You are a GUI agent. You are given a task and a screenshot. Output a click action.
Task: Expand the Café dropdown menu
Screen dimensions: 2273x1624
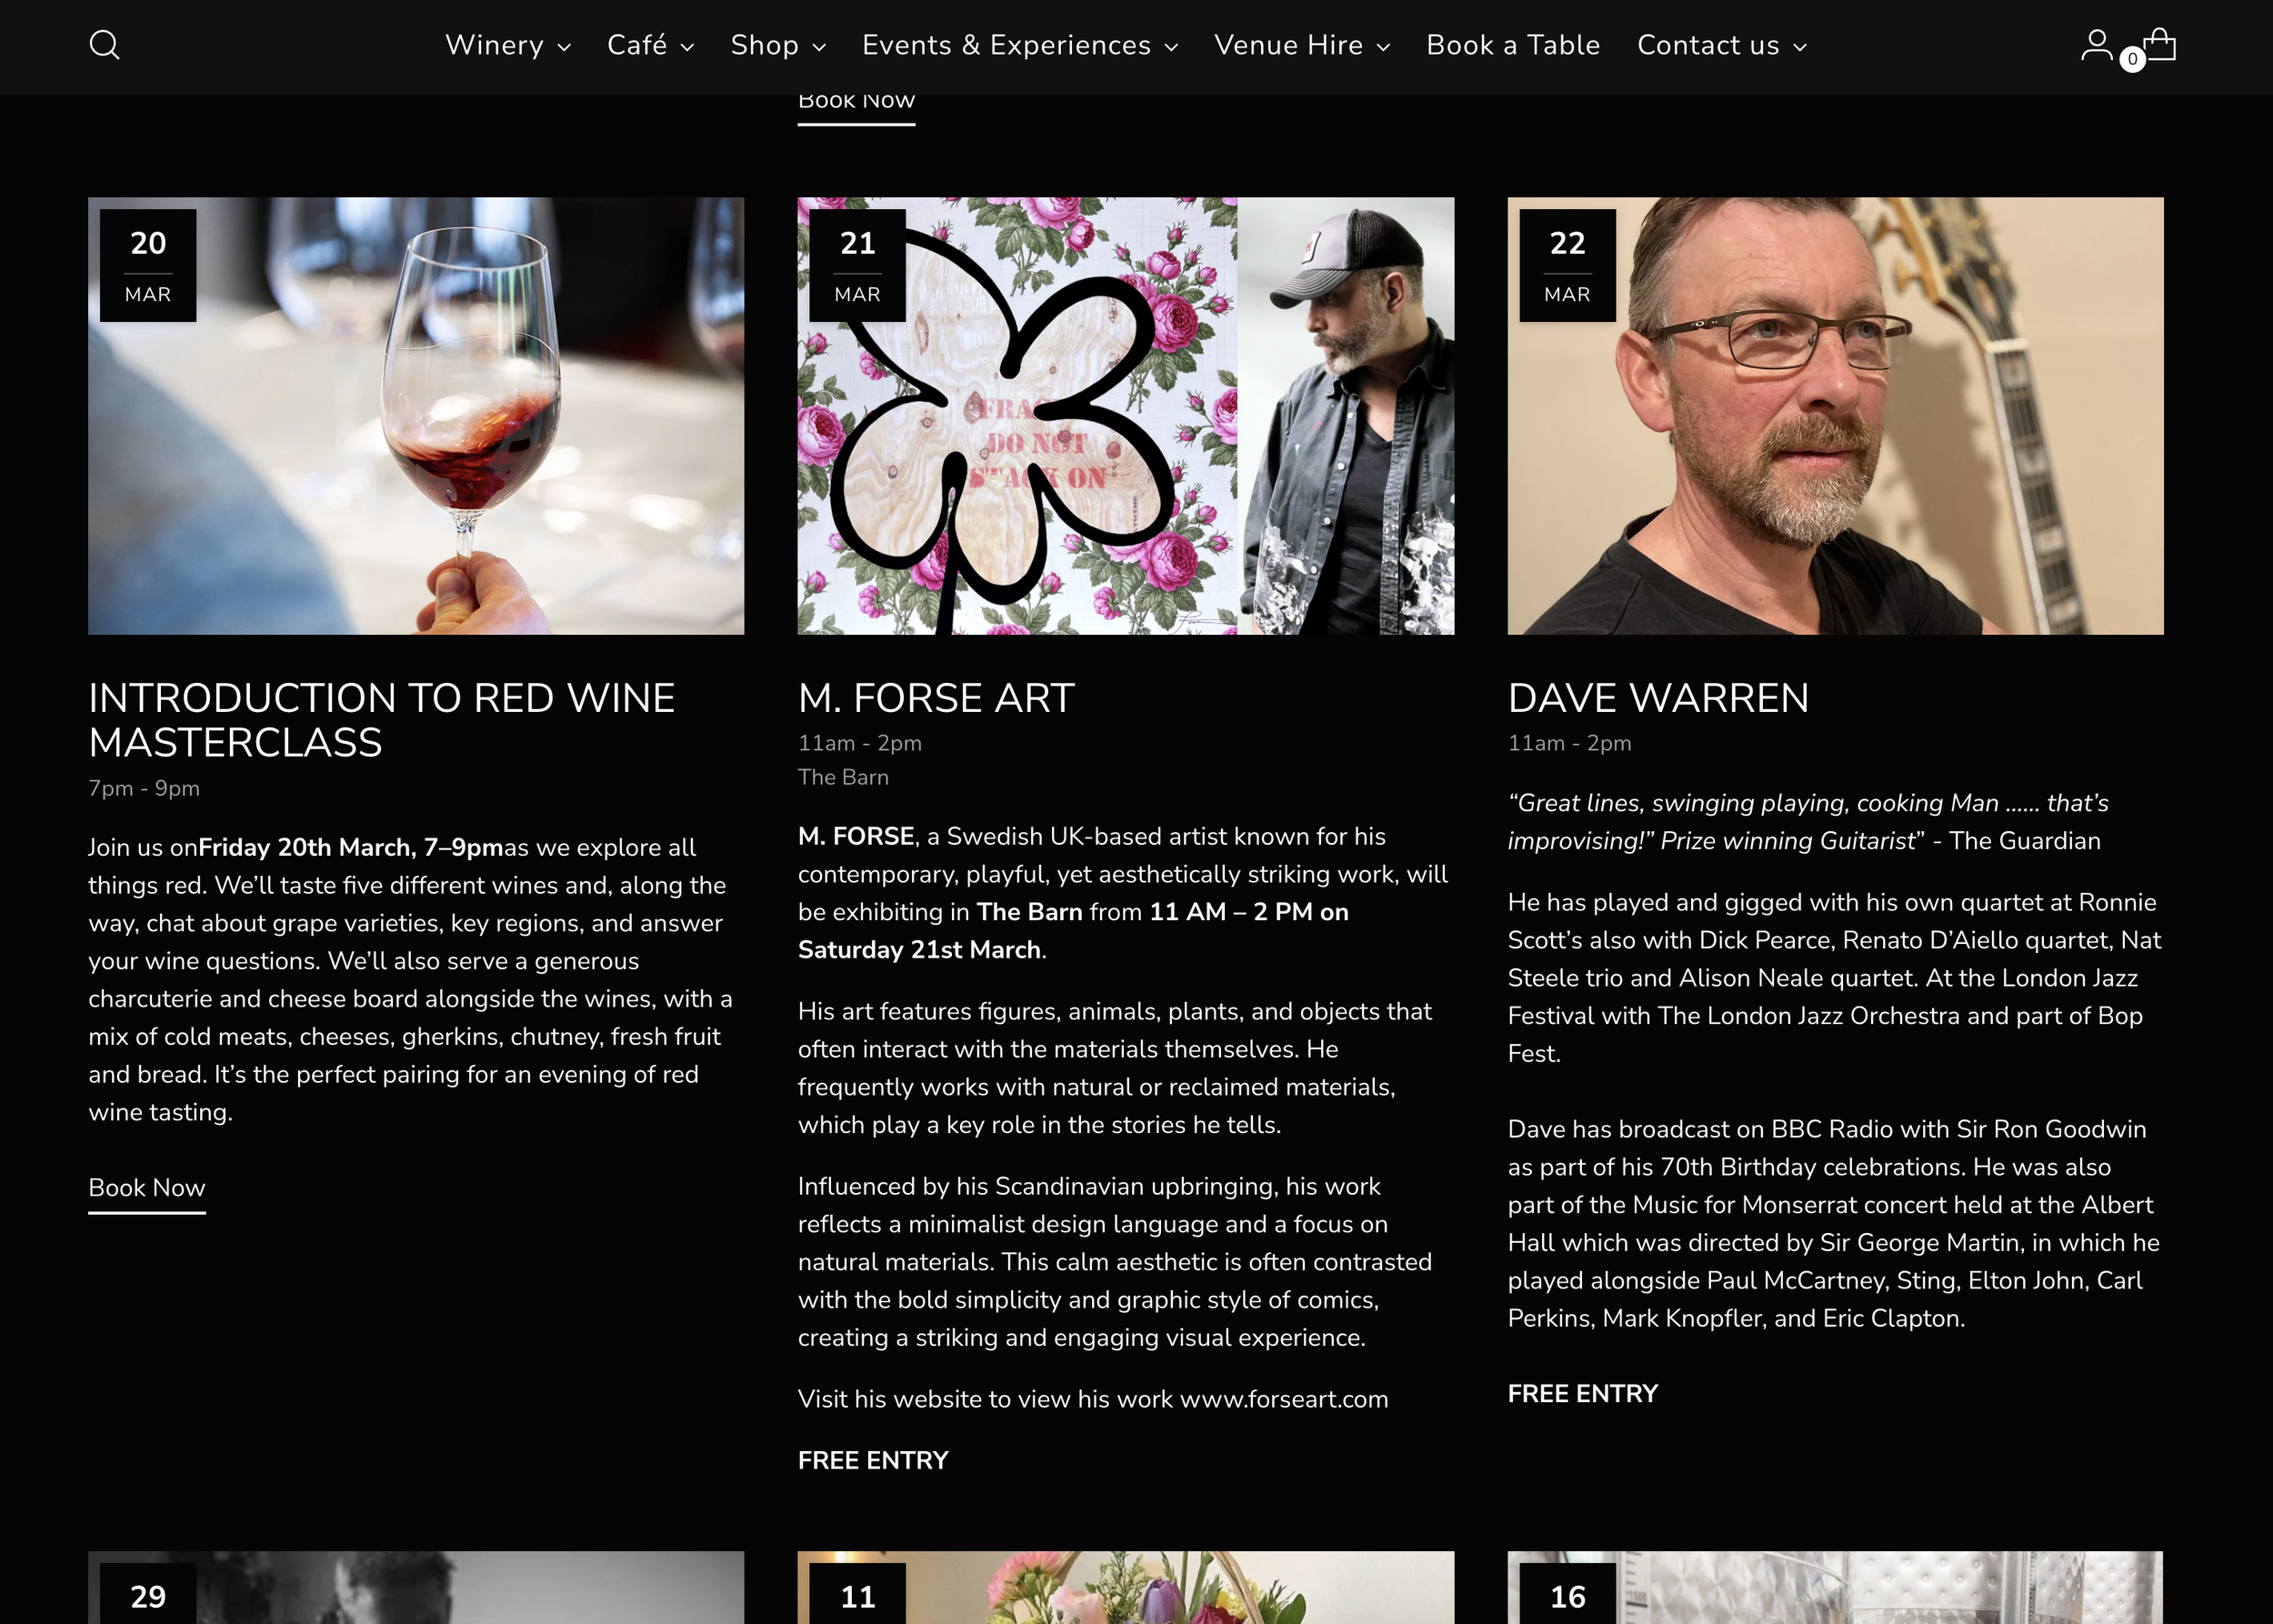tap(650, 46)
